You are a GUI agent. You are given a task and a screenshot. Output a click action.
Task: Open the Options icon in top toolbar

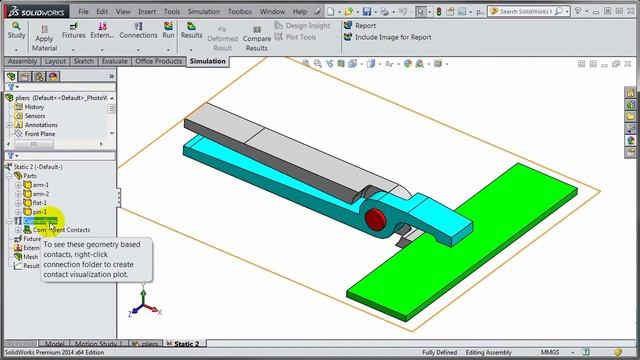coord(462,11)
